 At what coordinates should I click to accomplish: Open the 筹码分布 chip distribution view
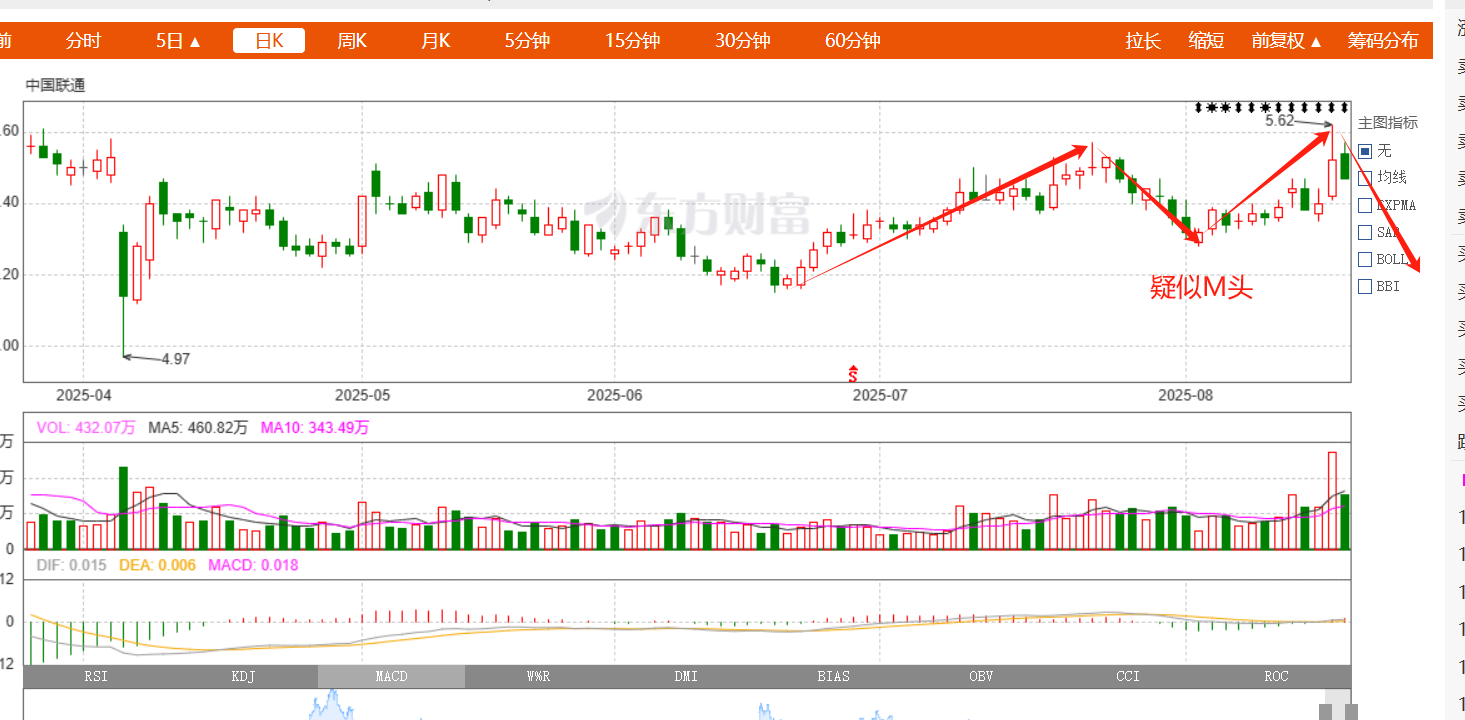tap(1383, 41)
